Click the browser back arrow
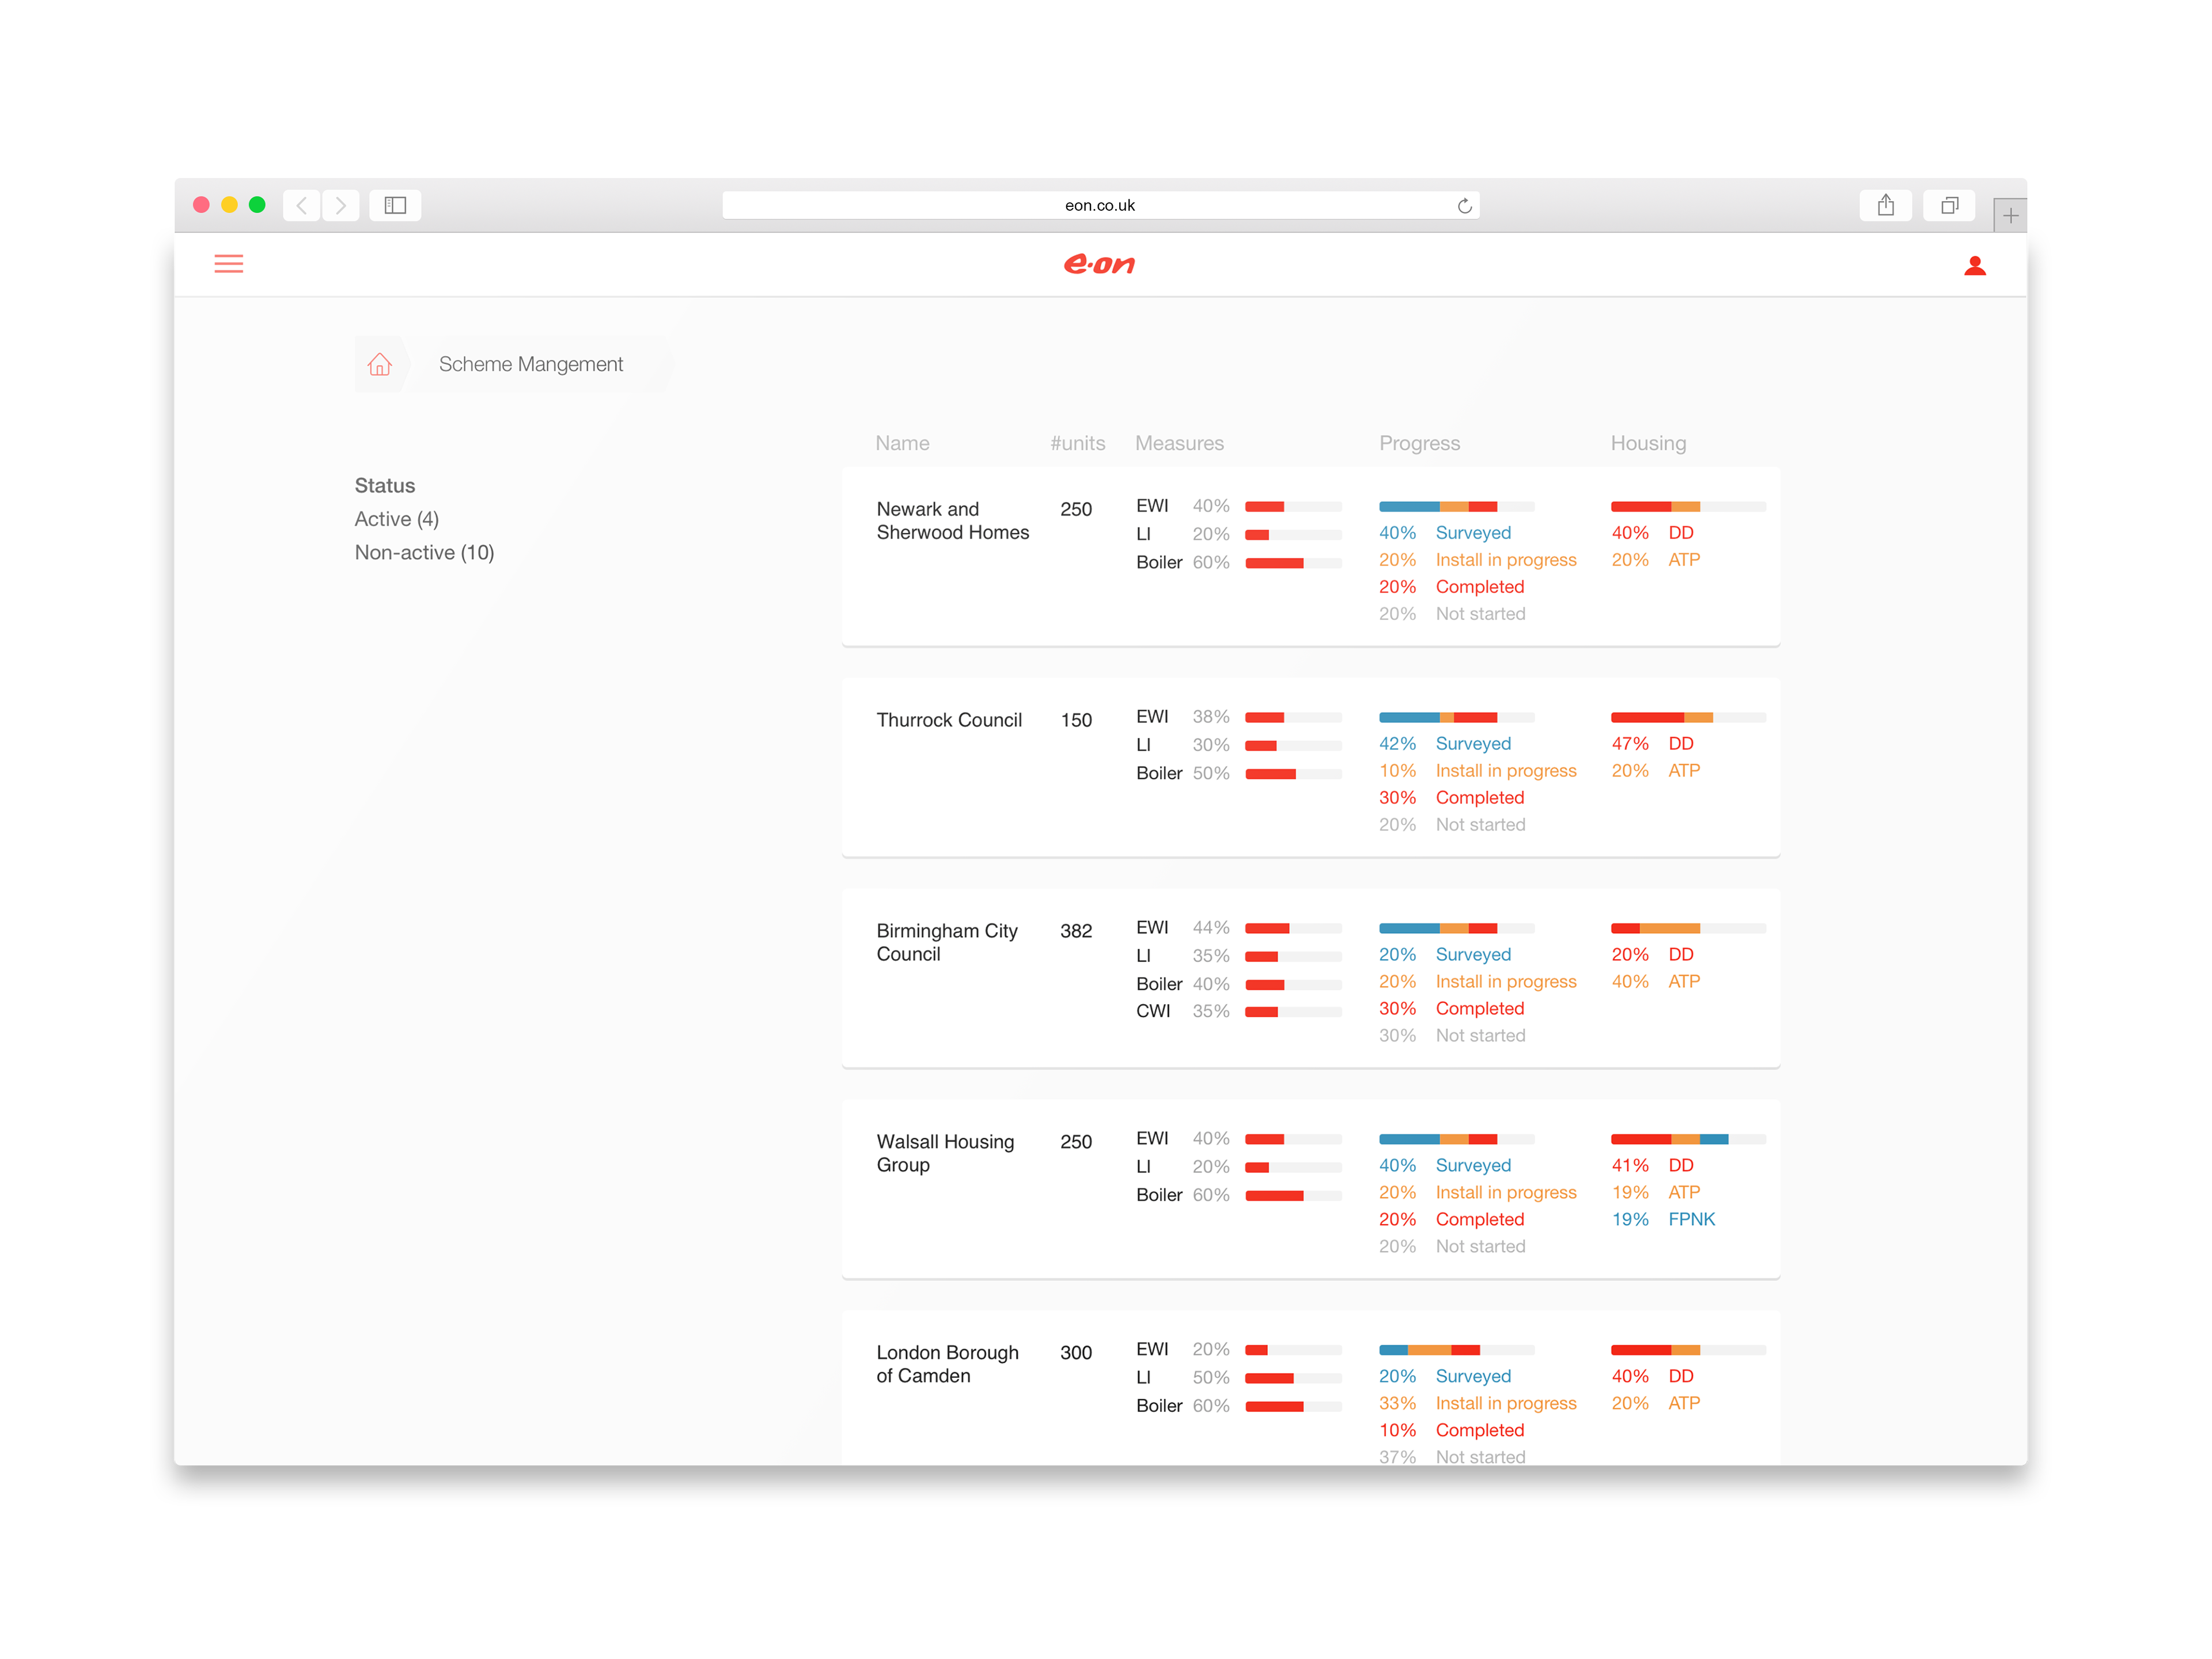Image resolution: width=2212 pixels, height=1659 pixels. click(x=301, y=205)
